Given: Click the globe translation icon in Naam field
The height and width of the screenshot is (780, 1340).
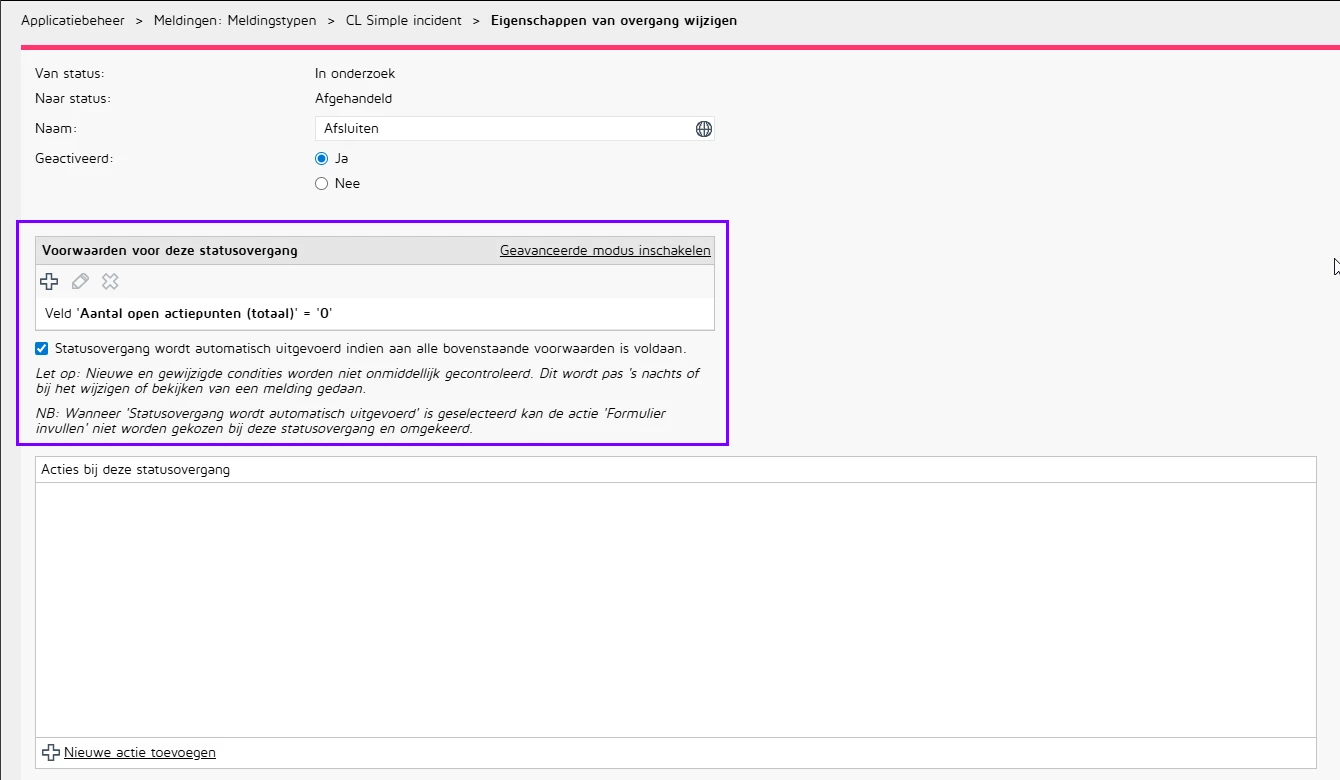Looking at the screenshot, I should tap(703, 129).
